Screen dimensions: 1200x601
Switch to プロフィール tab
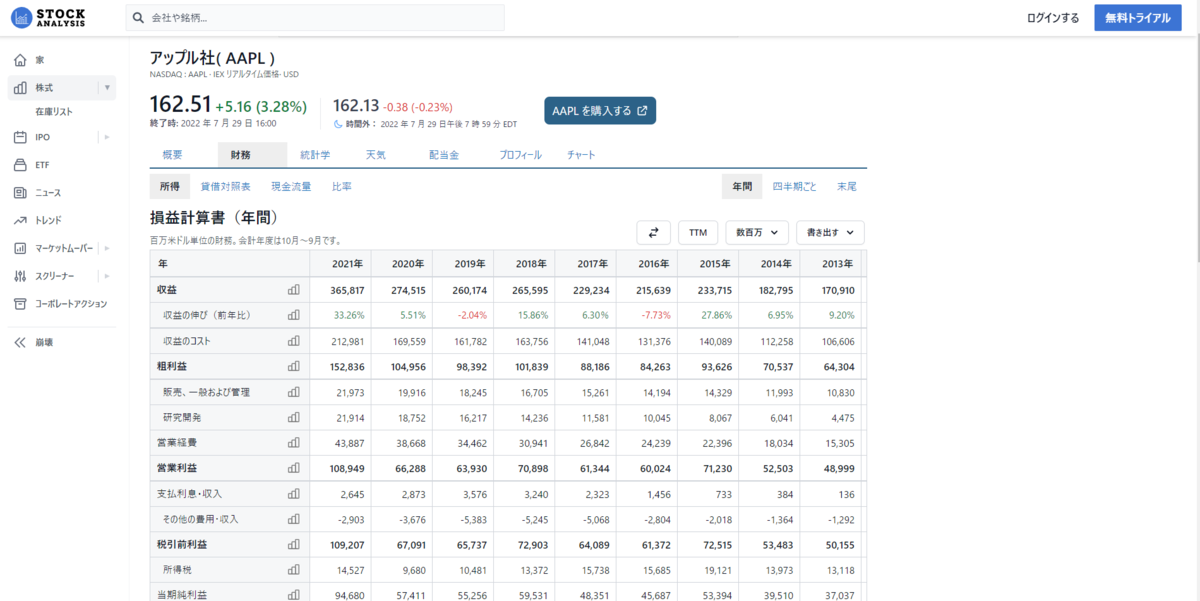click(521, 155)
